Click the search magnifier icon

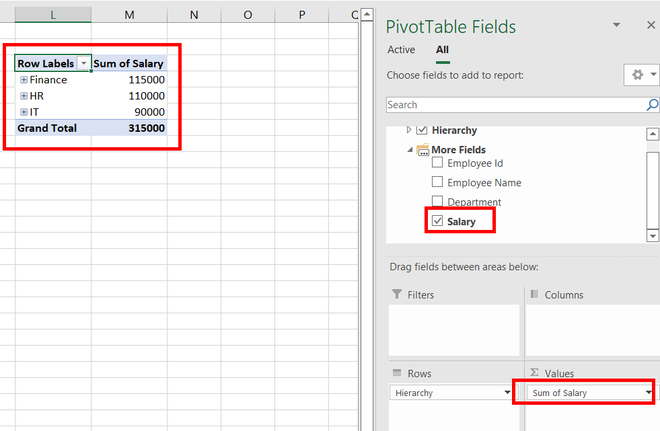pyautogui.click(x=652, y=105)
